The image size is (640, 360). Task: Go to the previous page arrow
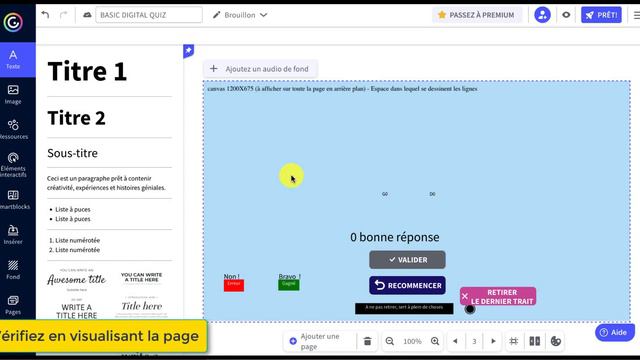pyautogui.click(x=455, y=341)
